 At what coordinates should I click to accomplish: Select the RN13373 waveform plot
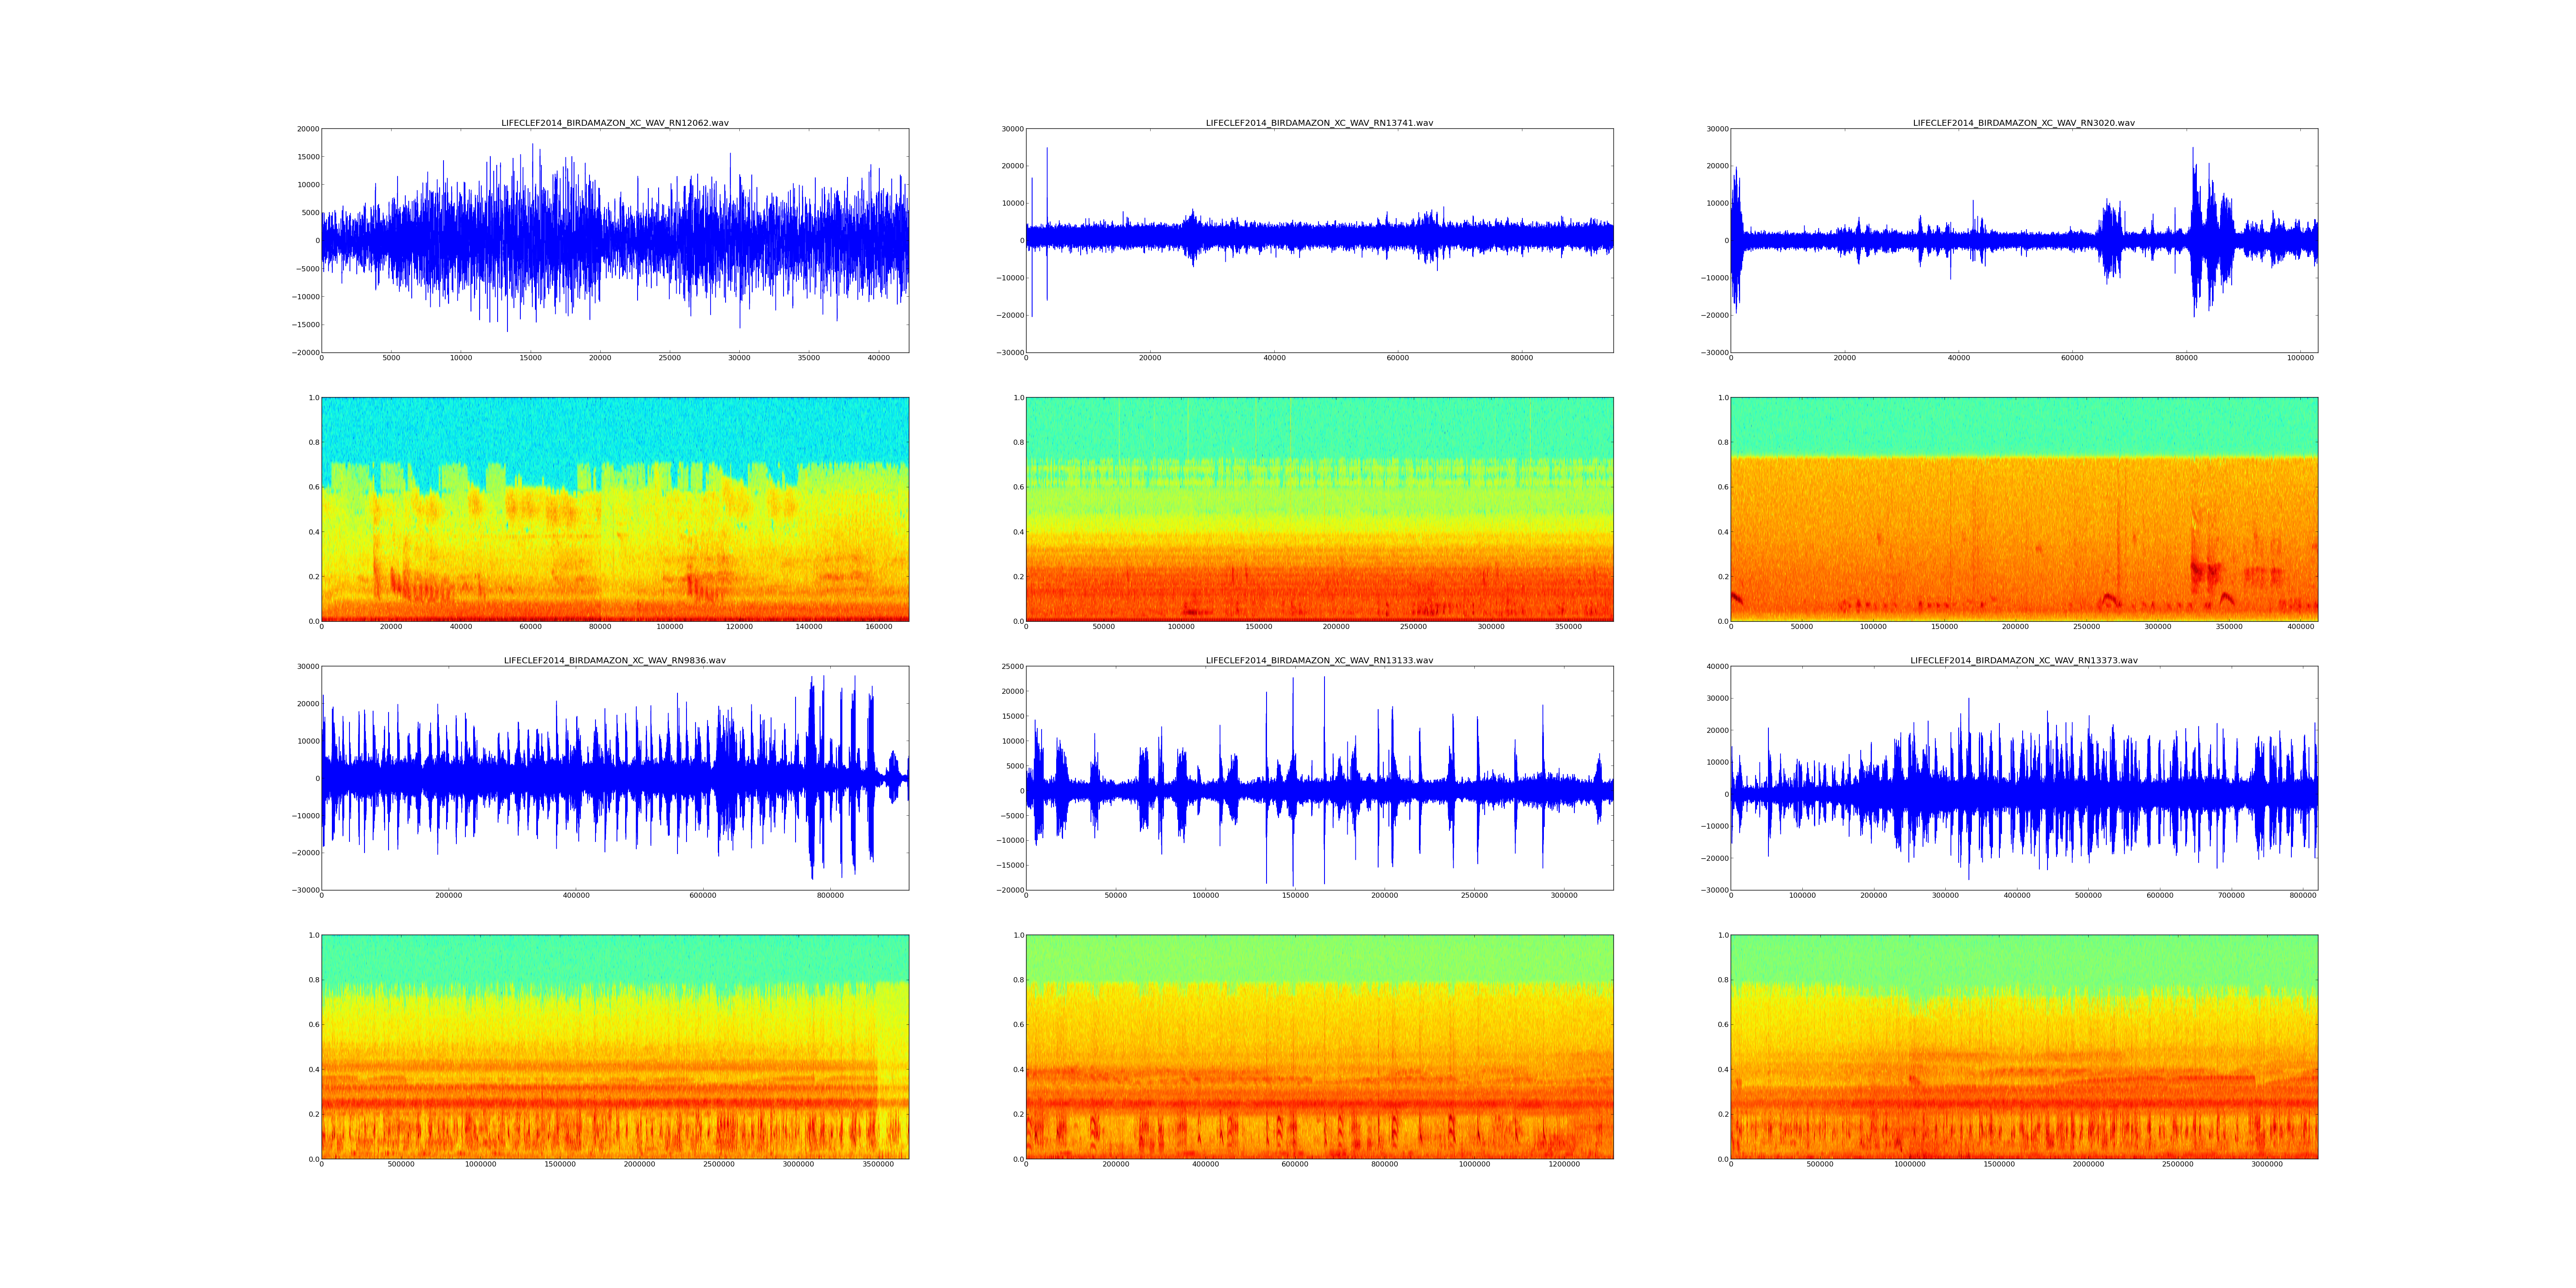(x=2023, y=778)
